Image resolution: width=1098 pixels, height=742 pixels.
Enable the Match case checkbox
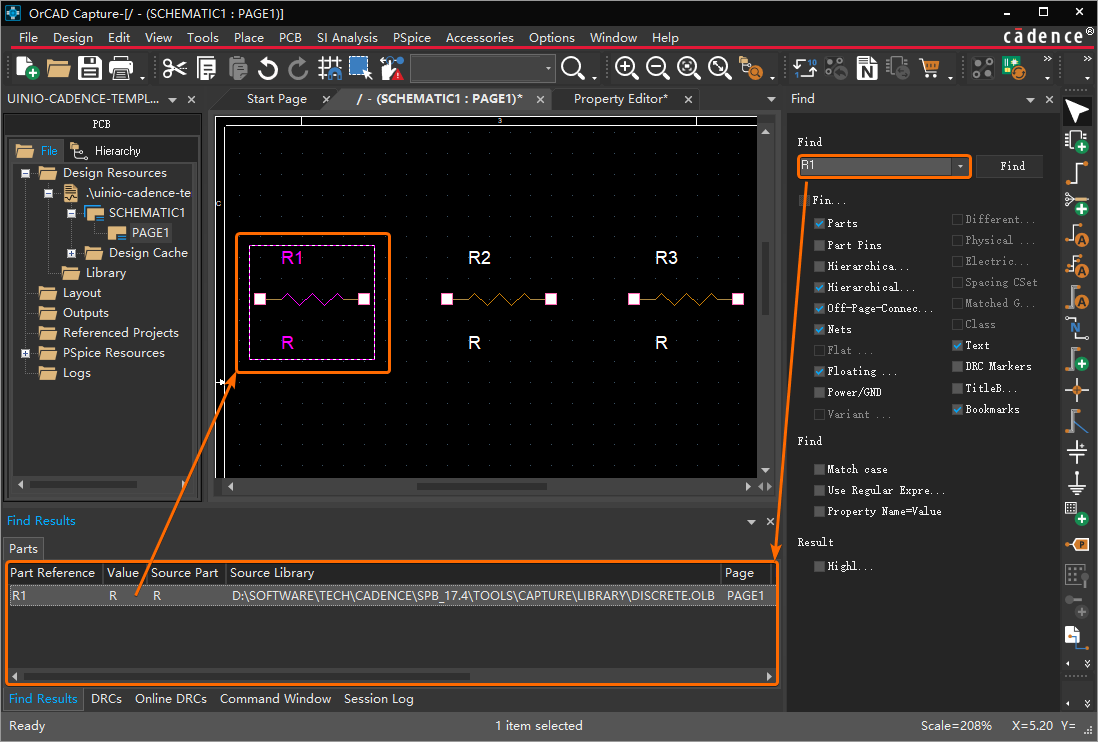(x=820, y=469)
